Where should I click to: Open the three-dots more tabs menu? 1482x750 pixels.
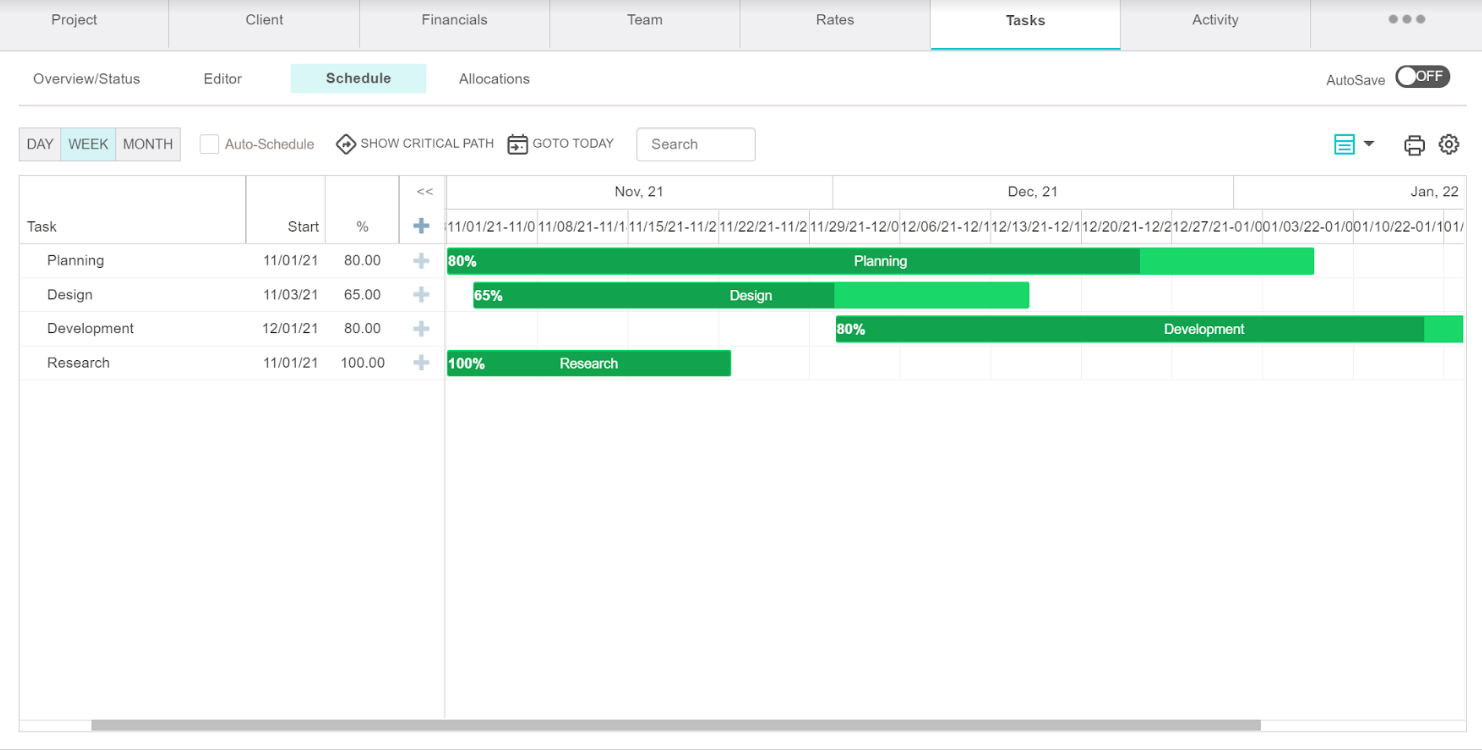click(1406, 20)
